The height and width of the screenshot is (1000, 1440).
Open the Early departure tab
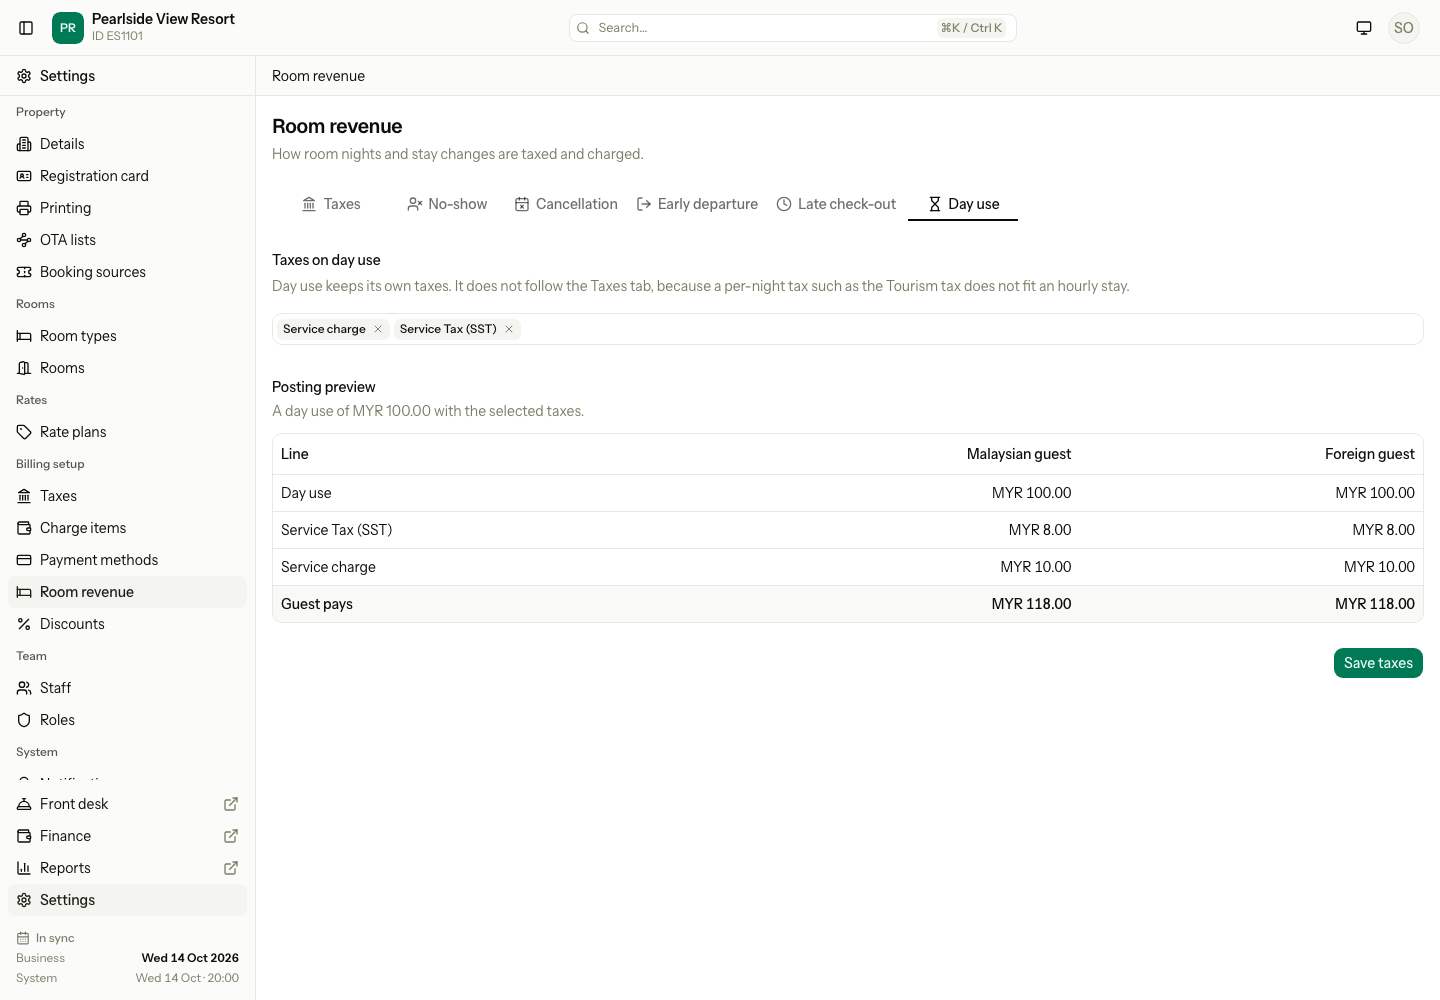[697, 204]
